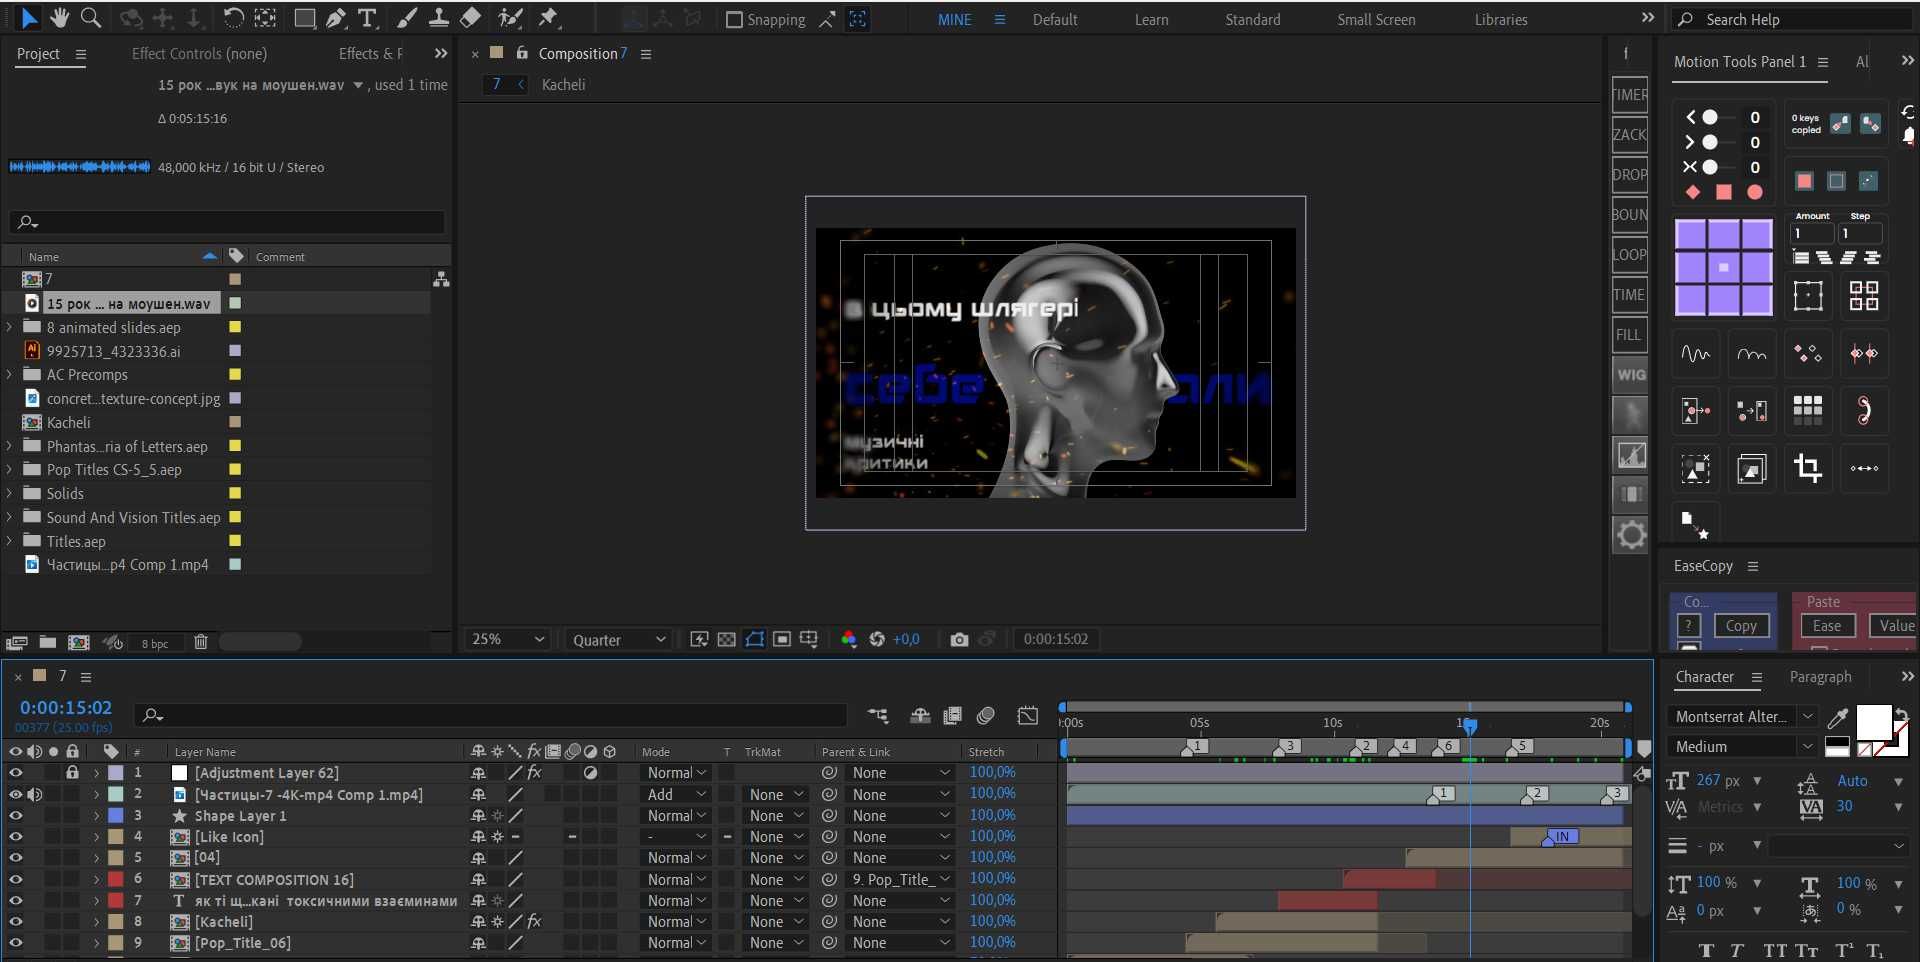1920x962 pixels.
Task: Click the Value paste button in EaseCopy
Action: 1896,625
